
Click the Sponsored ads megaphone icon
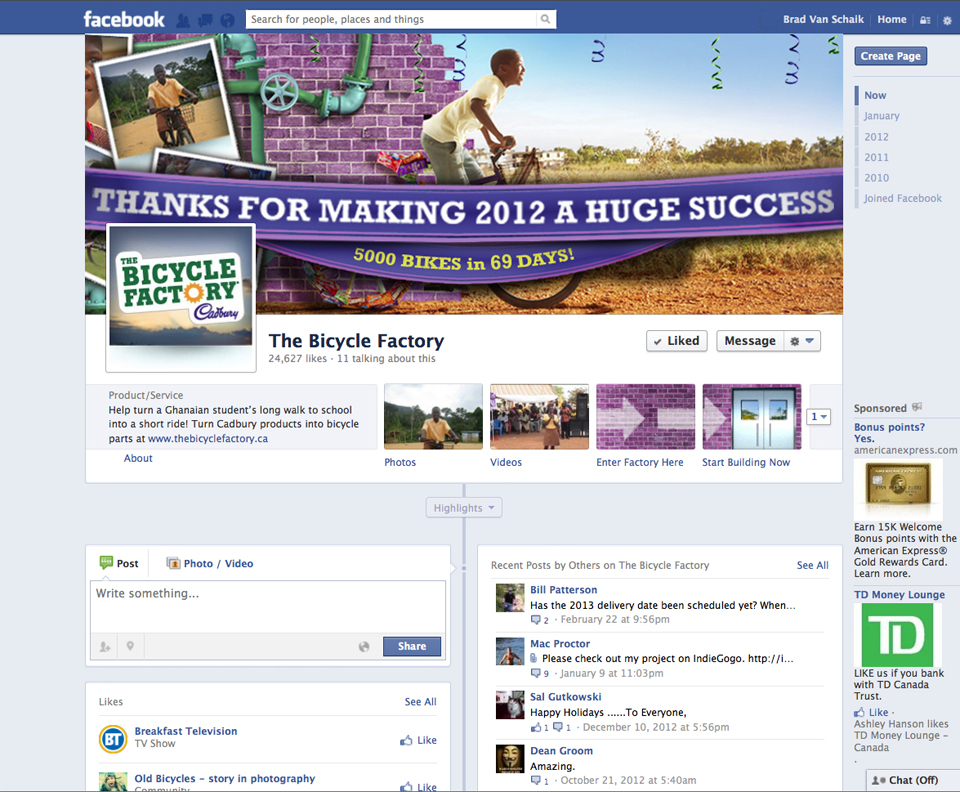pos(917,407)
